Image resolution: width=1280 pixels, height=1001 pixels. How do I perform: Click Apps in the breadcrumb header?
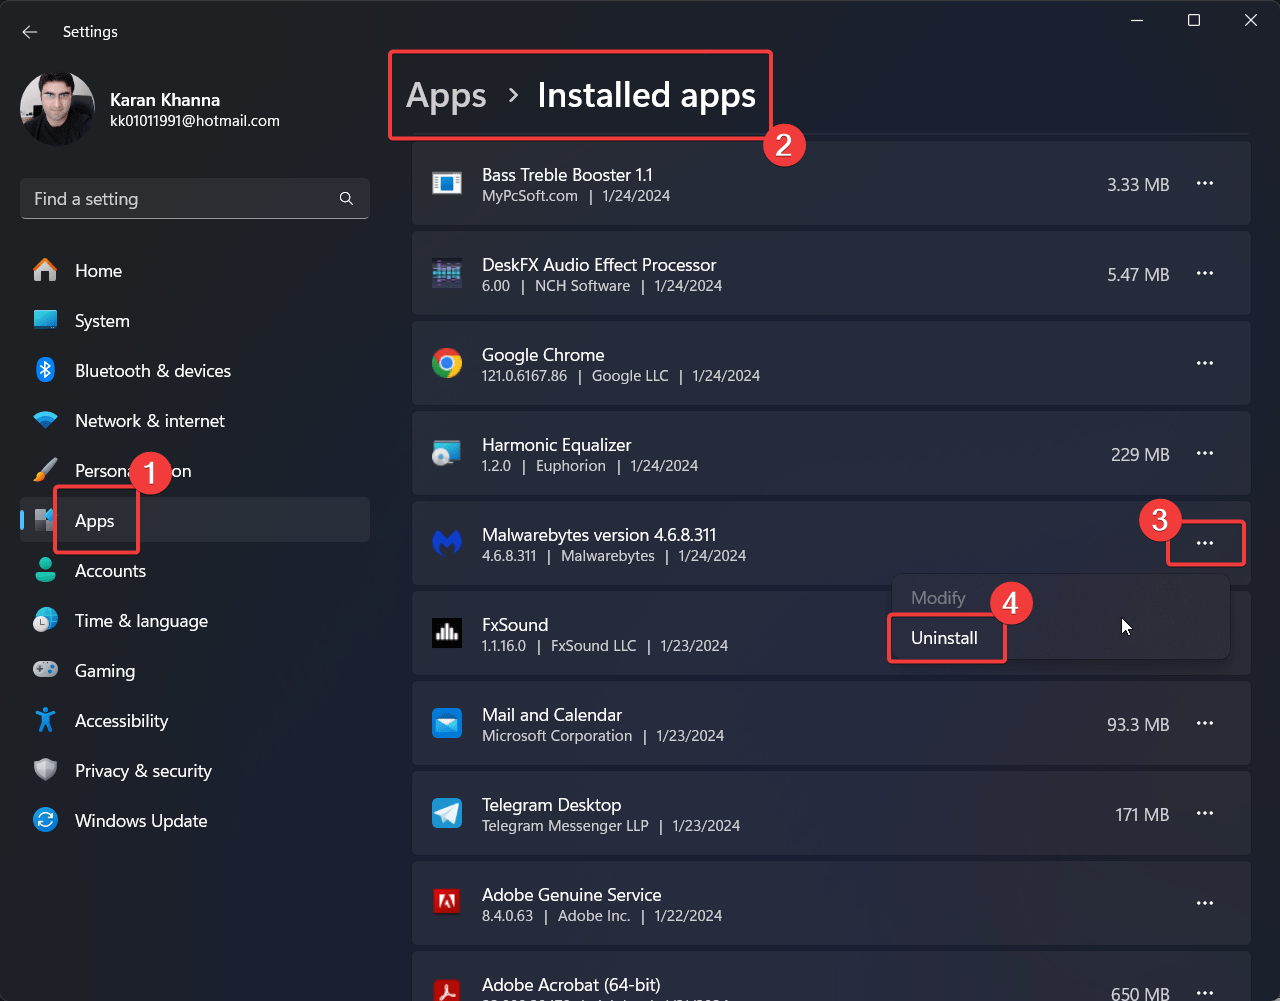pos(446,96)
